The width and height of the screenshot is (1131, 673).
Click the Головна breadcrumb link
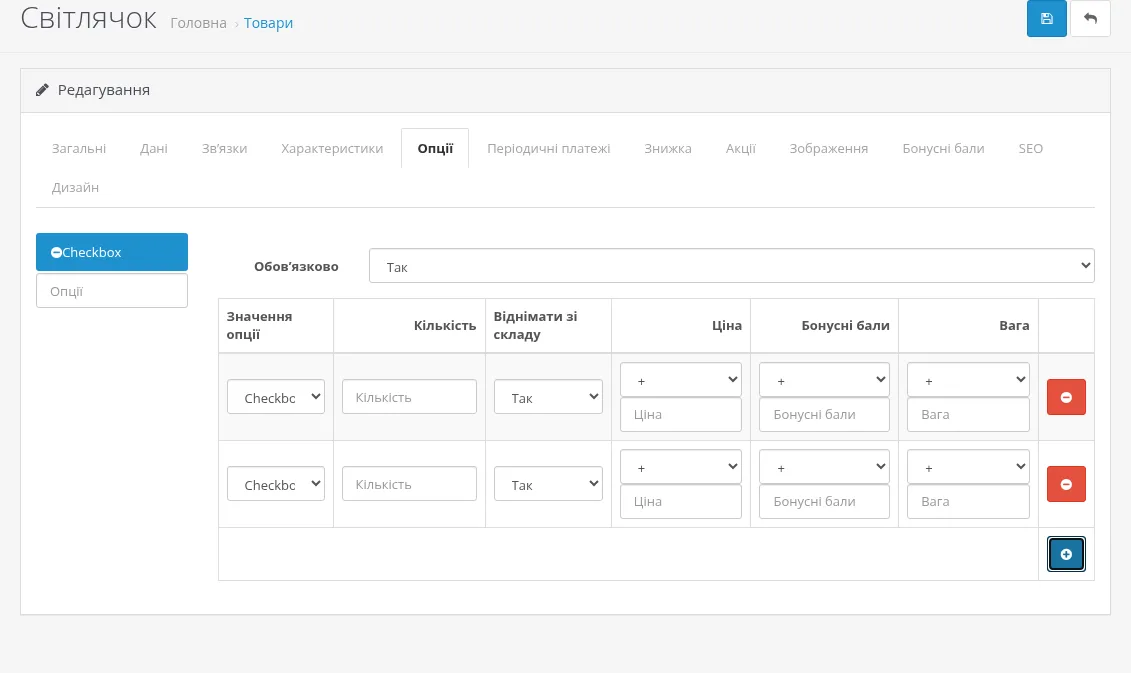198,23
